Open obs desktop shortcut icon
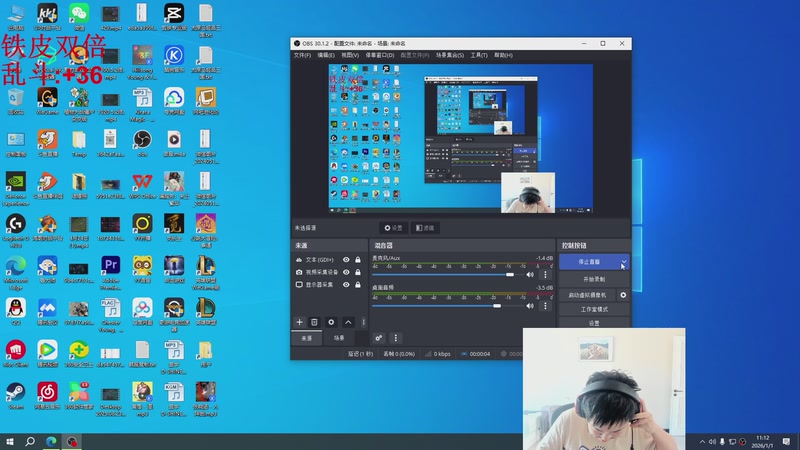The height and width of the screenshot is (450, 800). coord(142,143)
